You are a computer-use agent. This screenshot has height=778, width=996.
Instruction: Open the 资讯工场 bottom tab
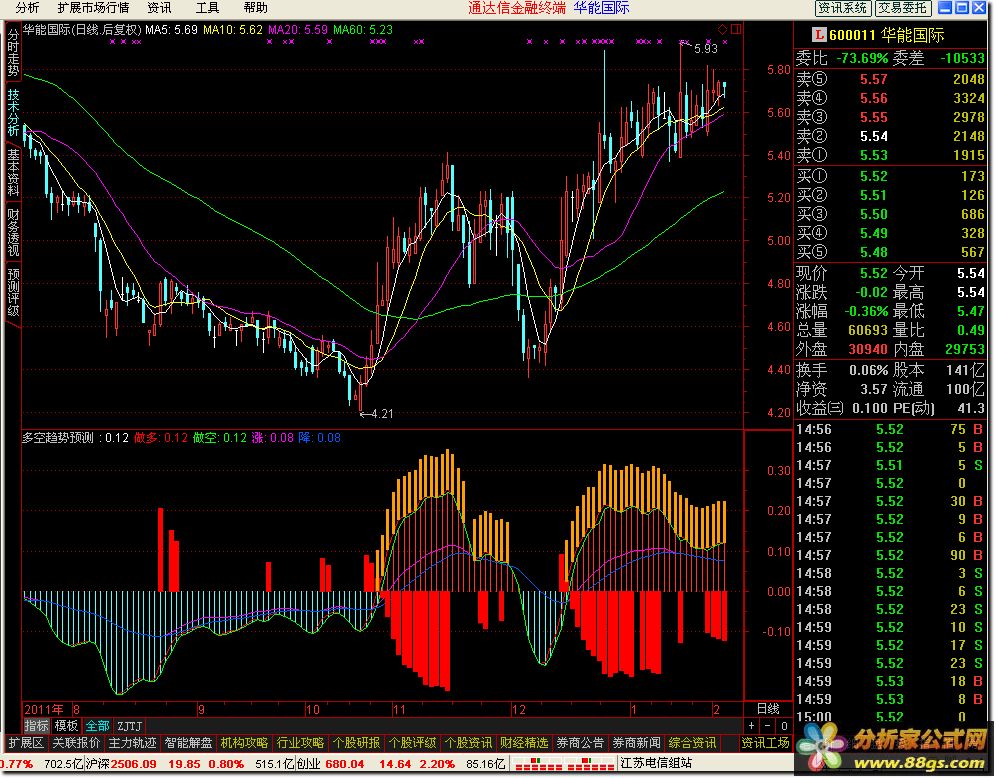(765, 742)
